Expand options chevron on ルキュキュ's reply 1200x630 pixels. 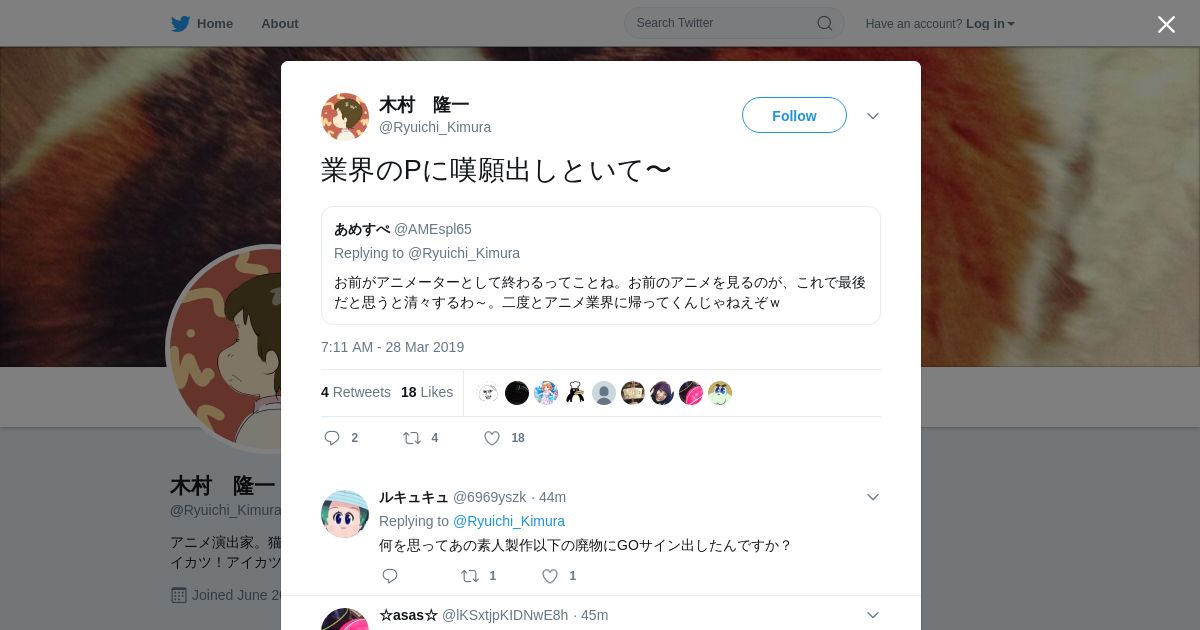[873, 497]
